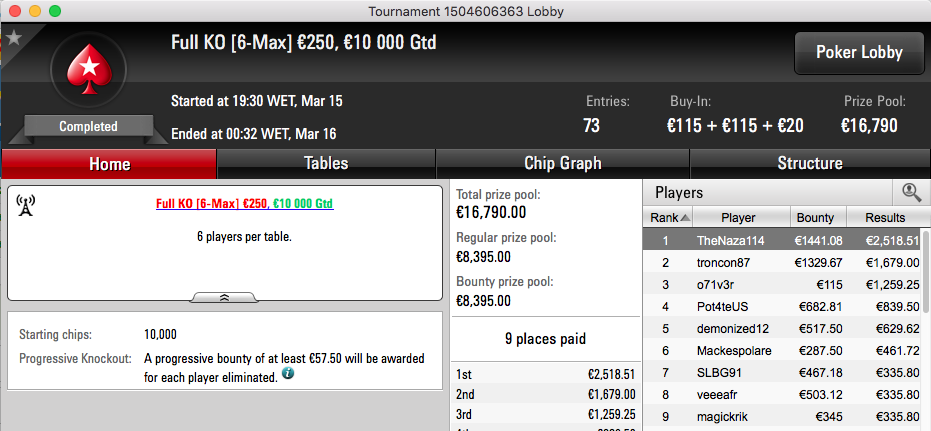931x431 pixels.
Task: Open the Tables tab
Action: 326,163
